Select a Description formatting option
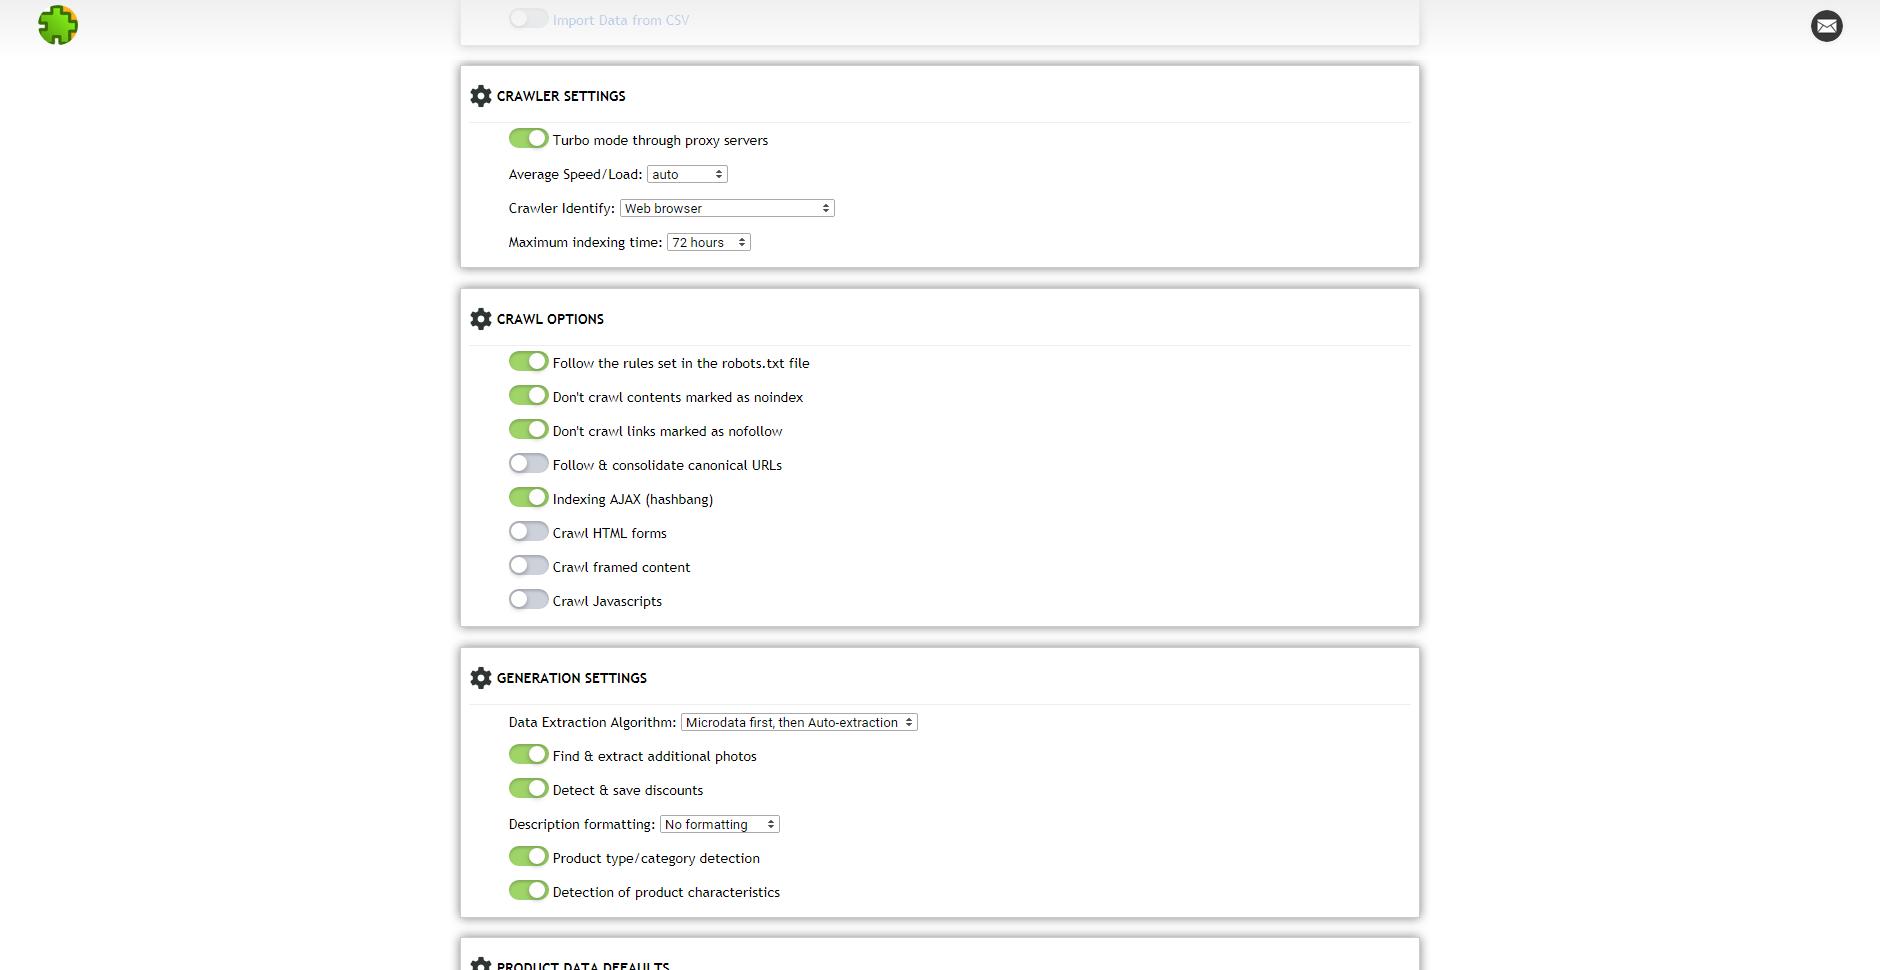 719,824
